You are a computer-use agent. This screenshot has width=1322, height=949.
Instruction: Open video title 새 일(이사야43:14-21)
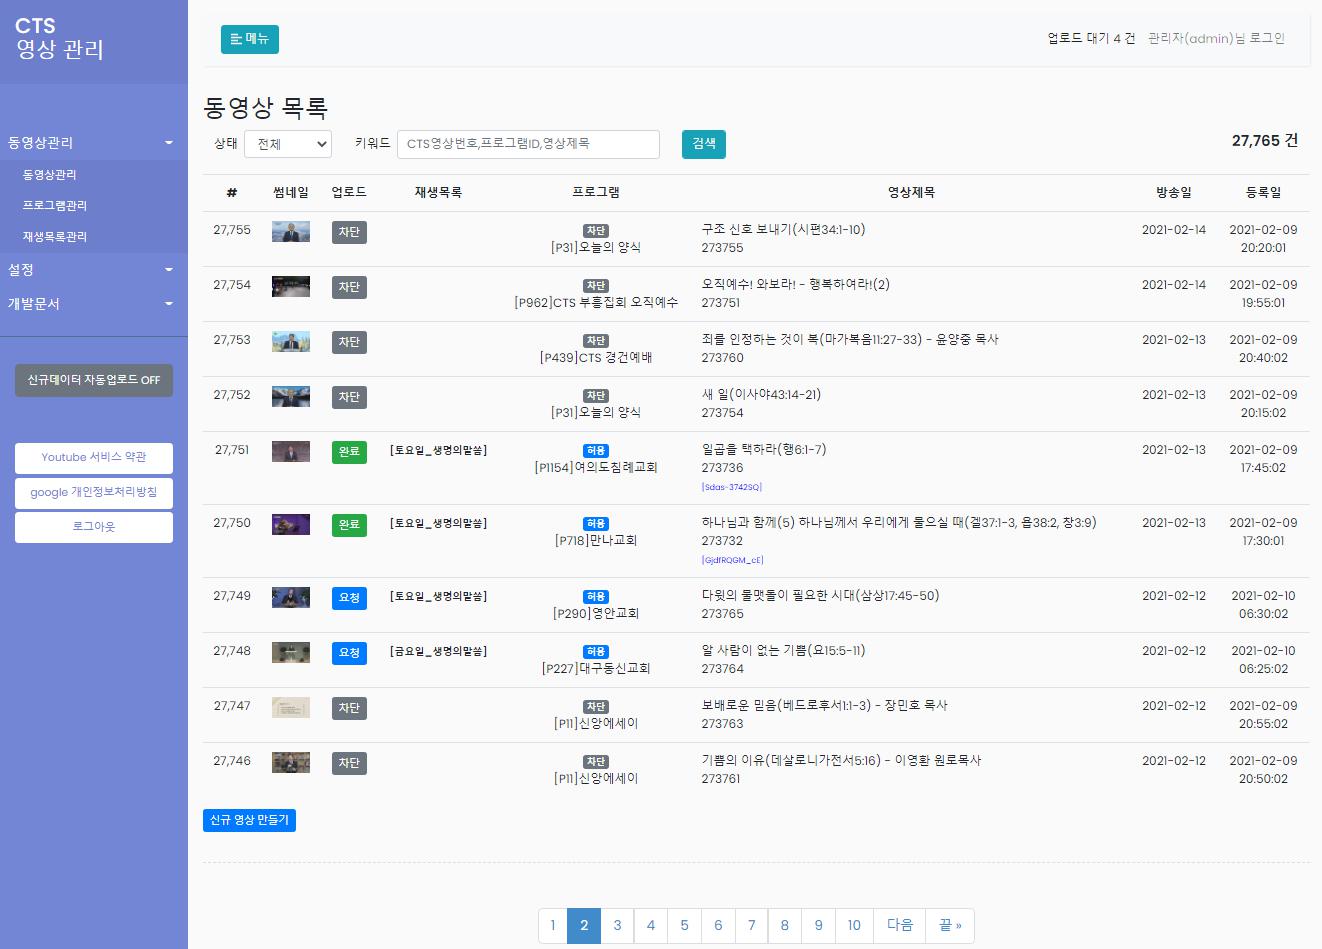[x=761, y=395]
